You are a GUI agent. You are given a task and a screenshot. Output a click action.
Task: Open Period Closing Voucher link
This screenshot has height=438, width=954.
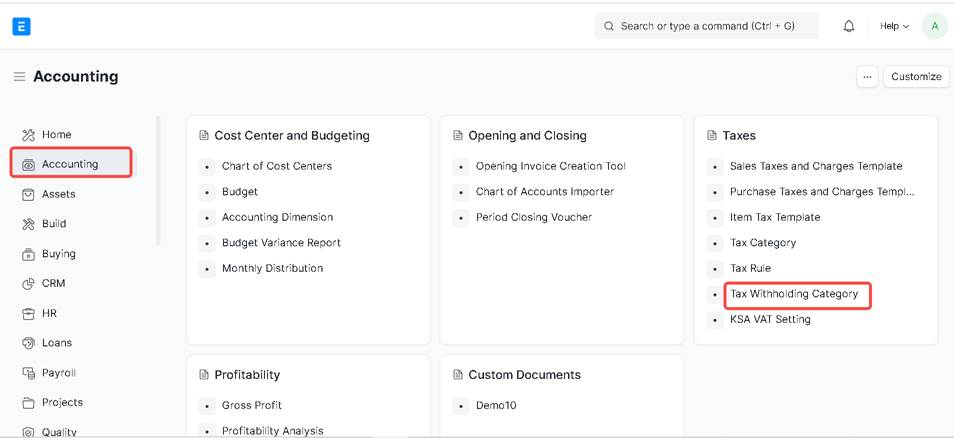click(534, 217)
